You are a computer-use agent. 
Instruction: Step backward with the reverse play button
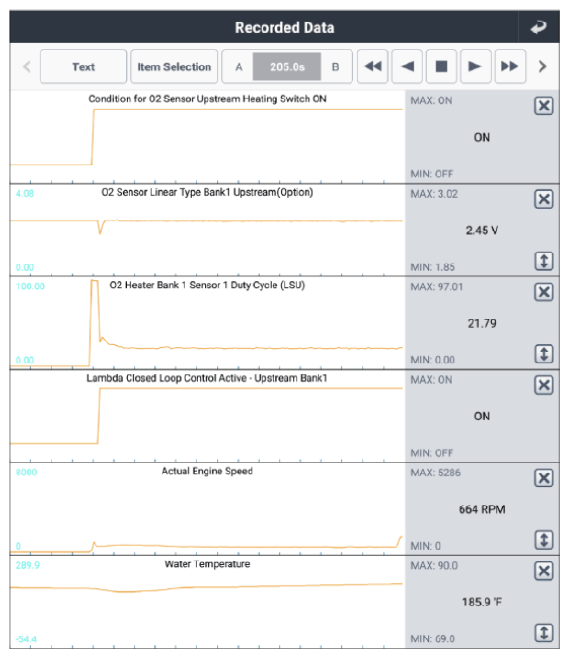point(407,66)
